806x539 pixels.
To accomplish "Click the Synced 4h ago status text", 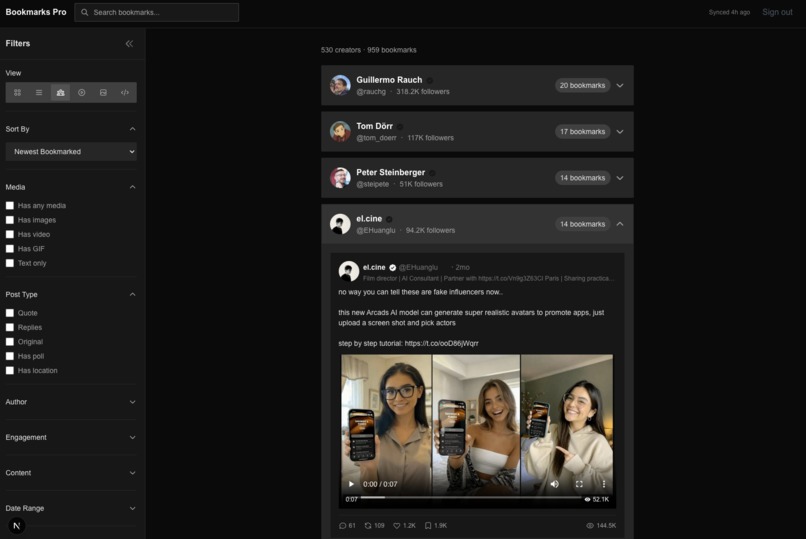I will coord(729,12).
